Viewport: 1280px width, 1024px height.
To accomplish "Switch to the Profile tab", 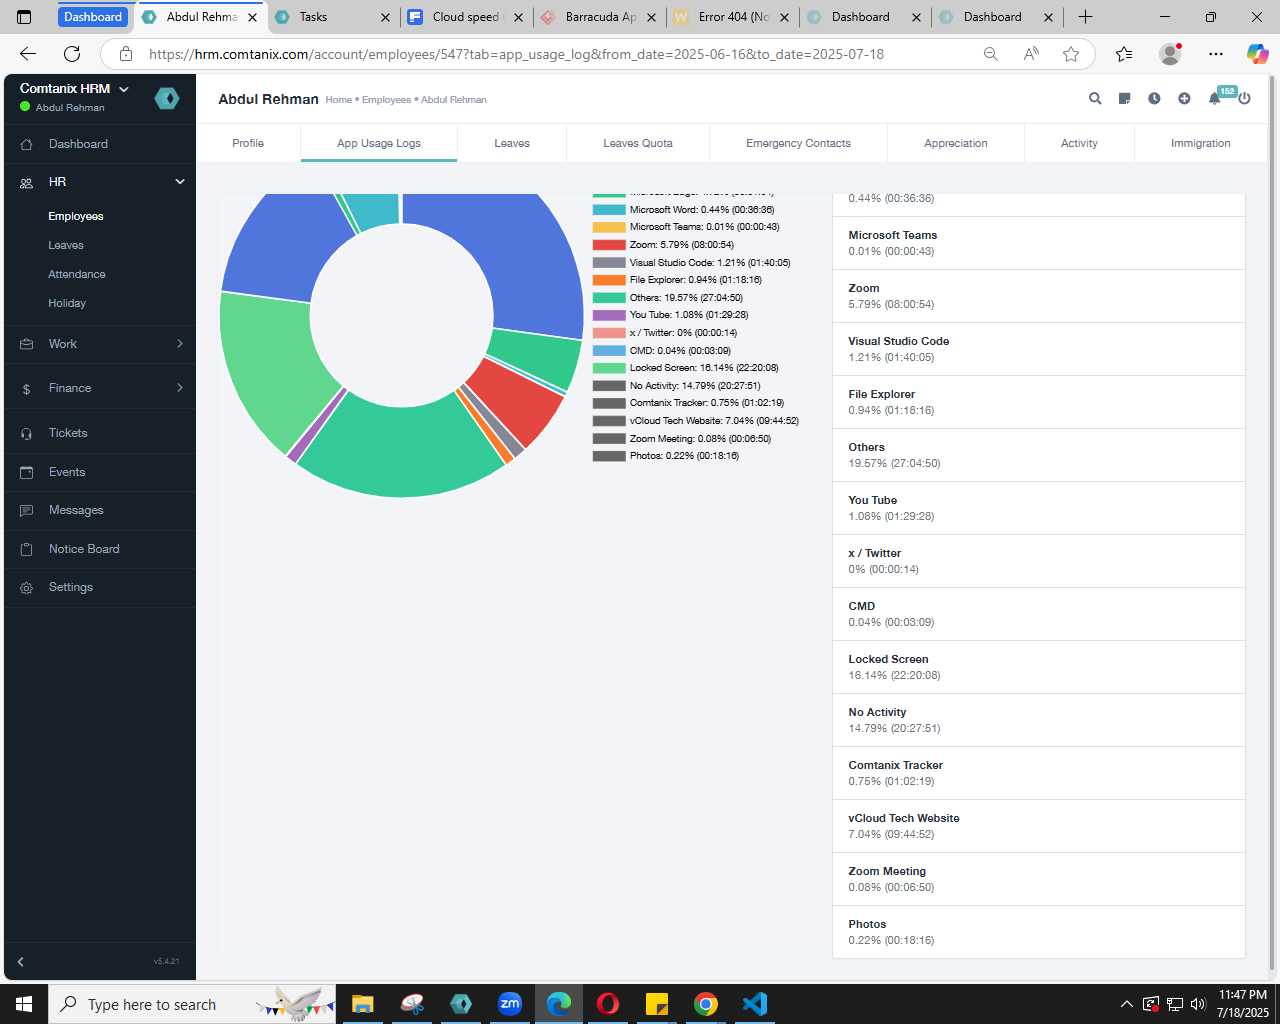I will click(248, 143).
